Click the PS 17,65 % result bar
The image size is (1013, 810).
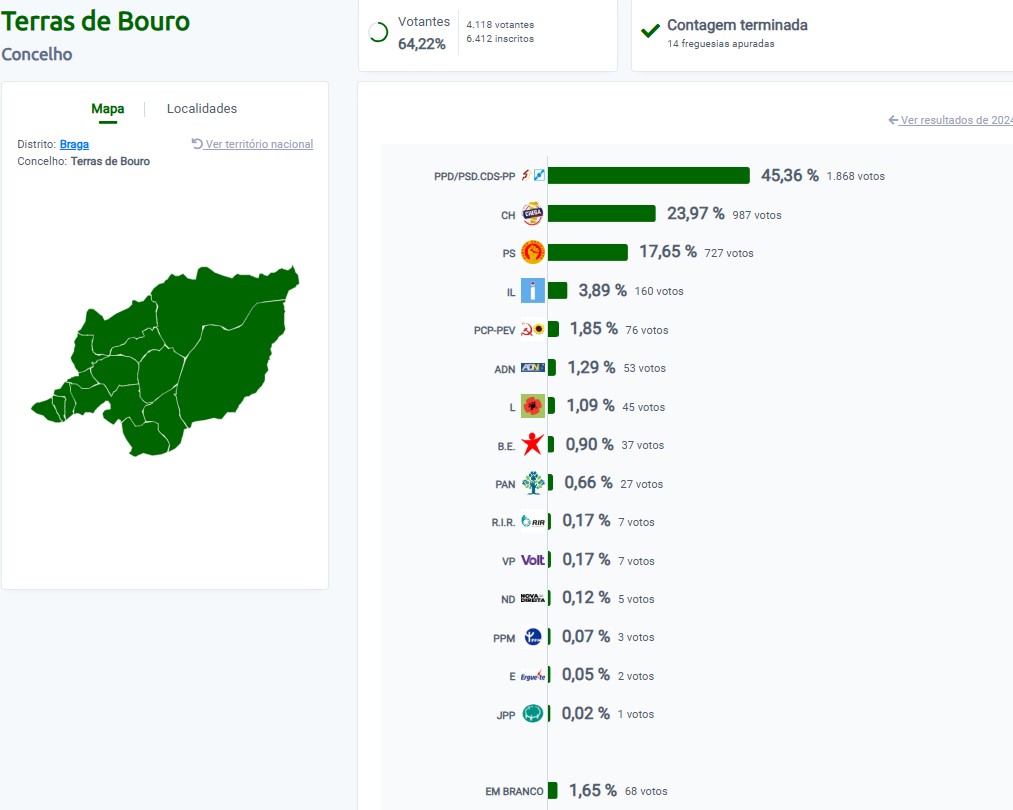coord(588,252)
